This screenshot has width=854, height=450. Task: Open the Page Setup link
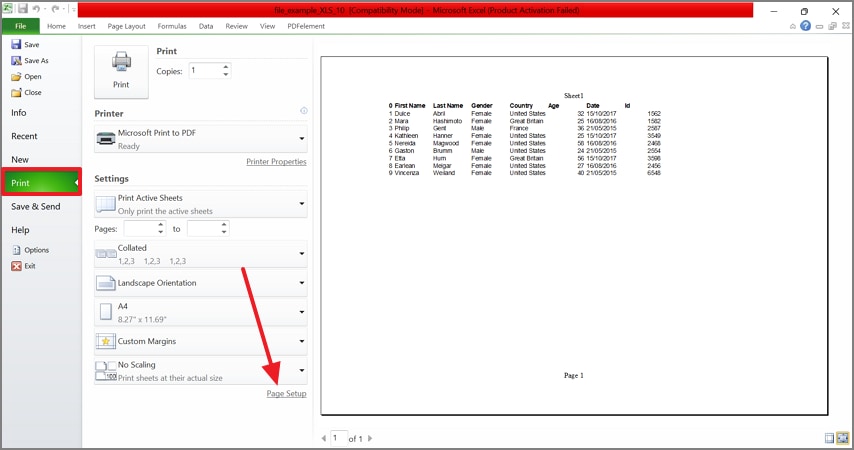click(286, 393)
